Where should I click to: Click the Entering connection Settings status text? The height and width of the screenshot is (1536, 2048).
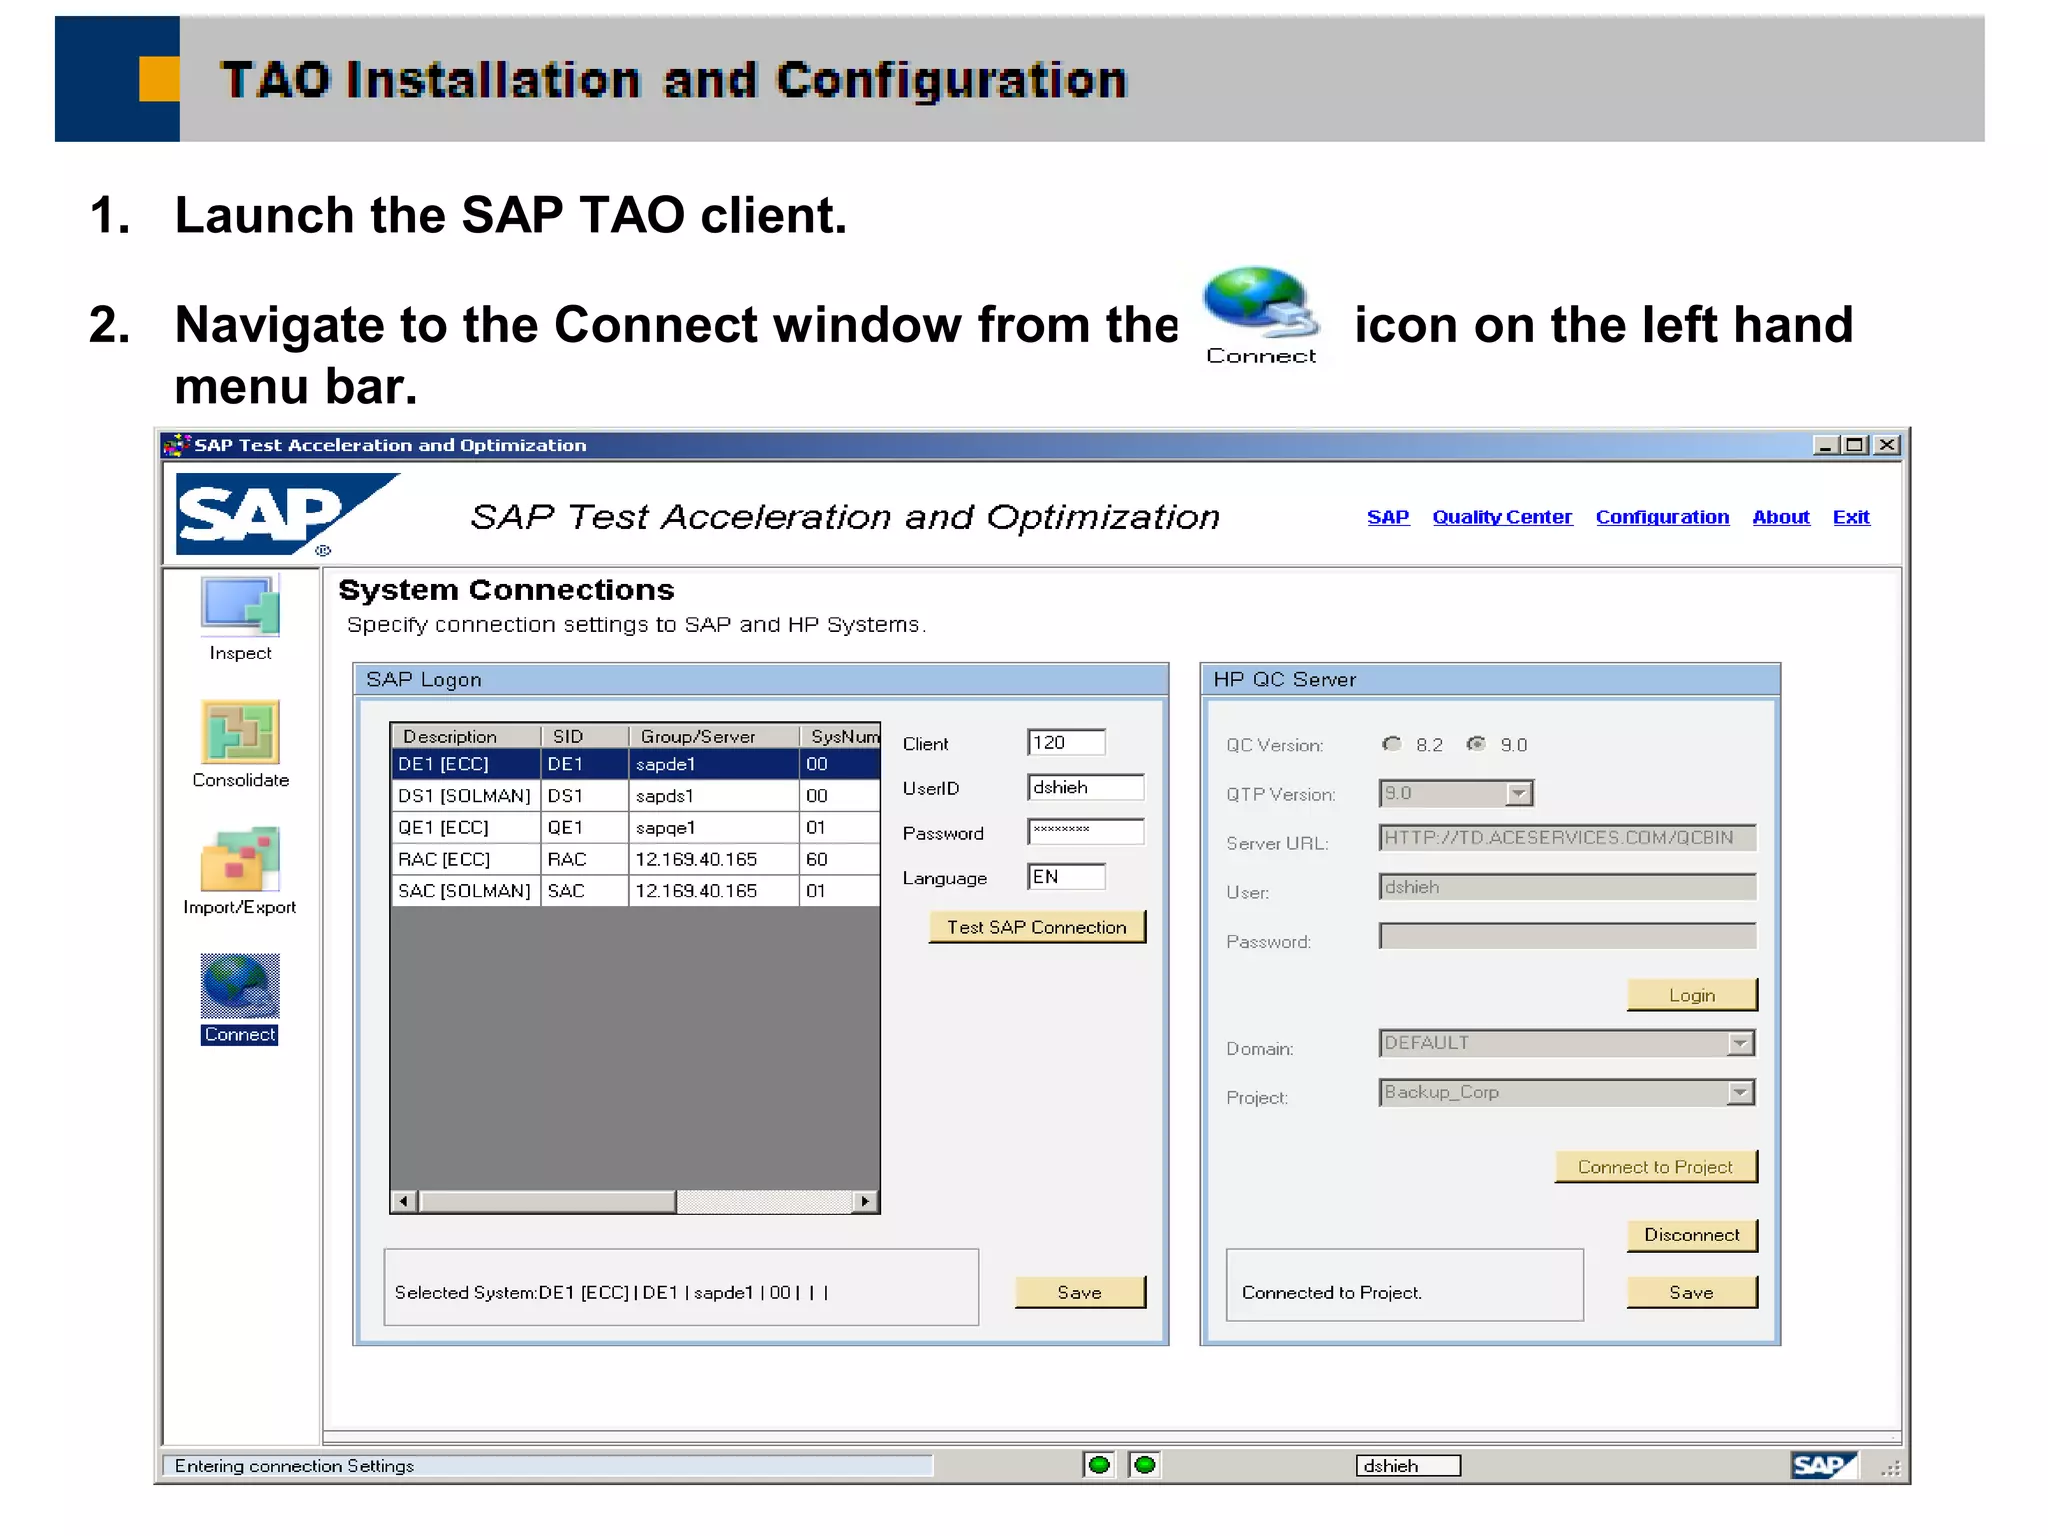294,1466
